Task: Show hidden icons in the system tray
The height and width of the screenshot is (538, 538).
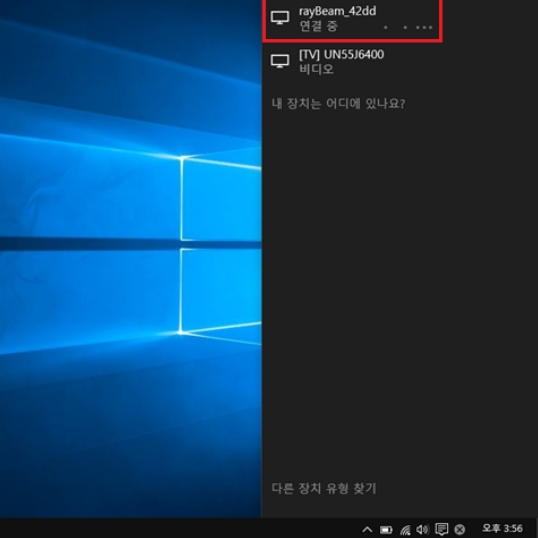Action: tap(367, 529)
